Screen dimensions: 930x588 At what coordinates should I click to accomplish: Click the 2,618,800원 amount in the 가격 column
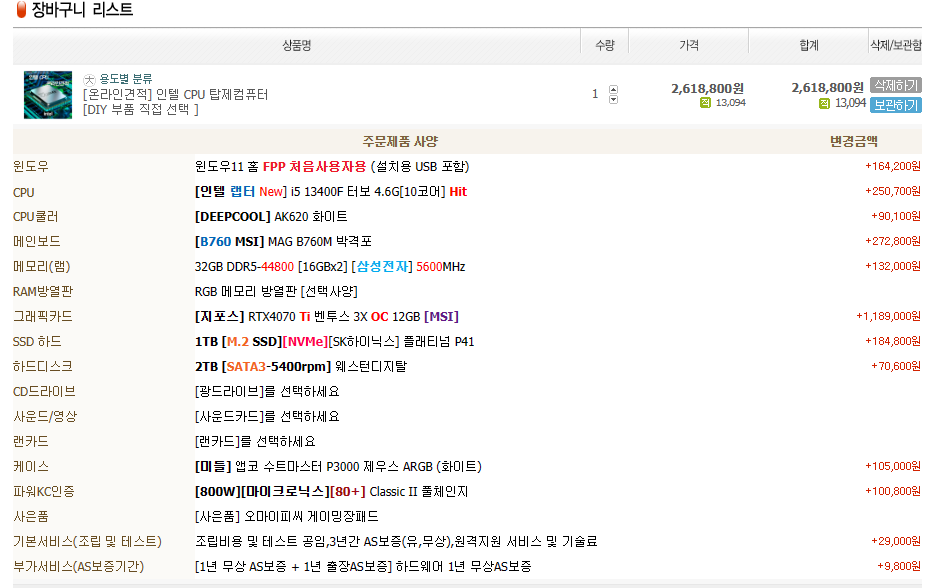tap(708, 88)
